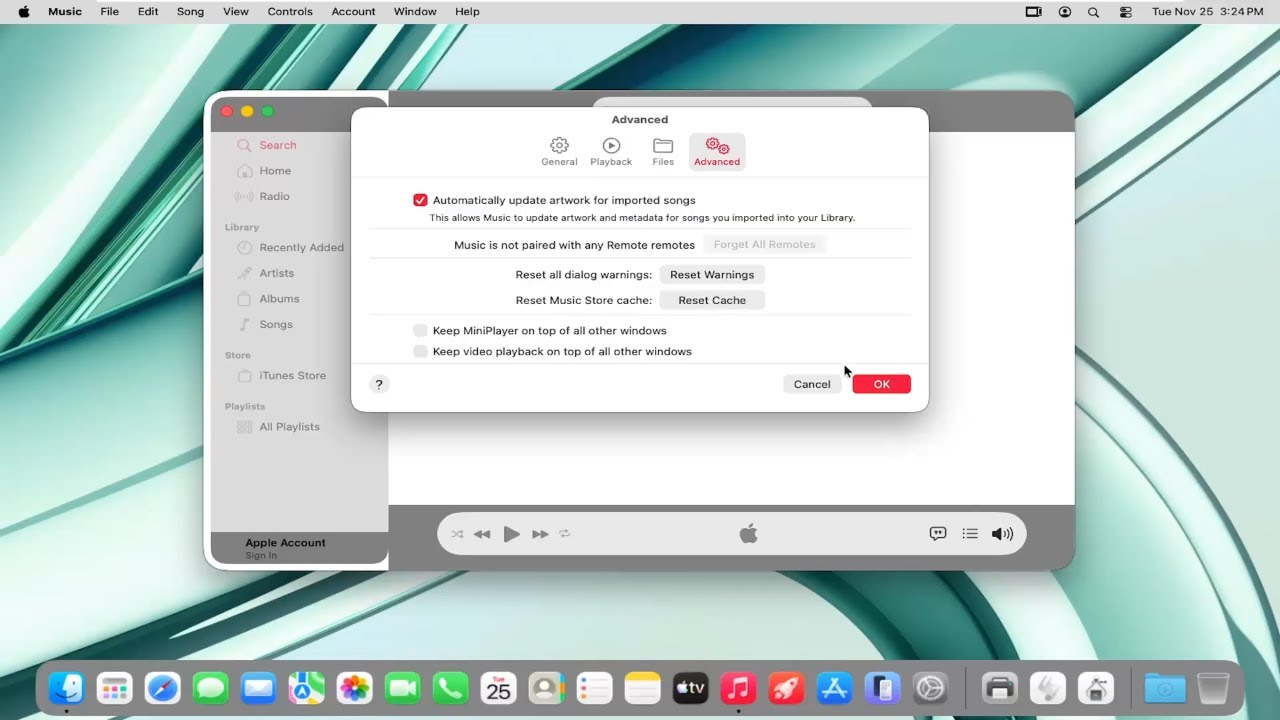Open System Settings from the Dock
Image resolution: width=1280 pixels, height=720 pixels.
930,688
